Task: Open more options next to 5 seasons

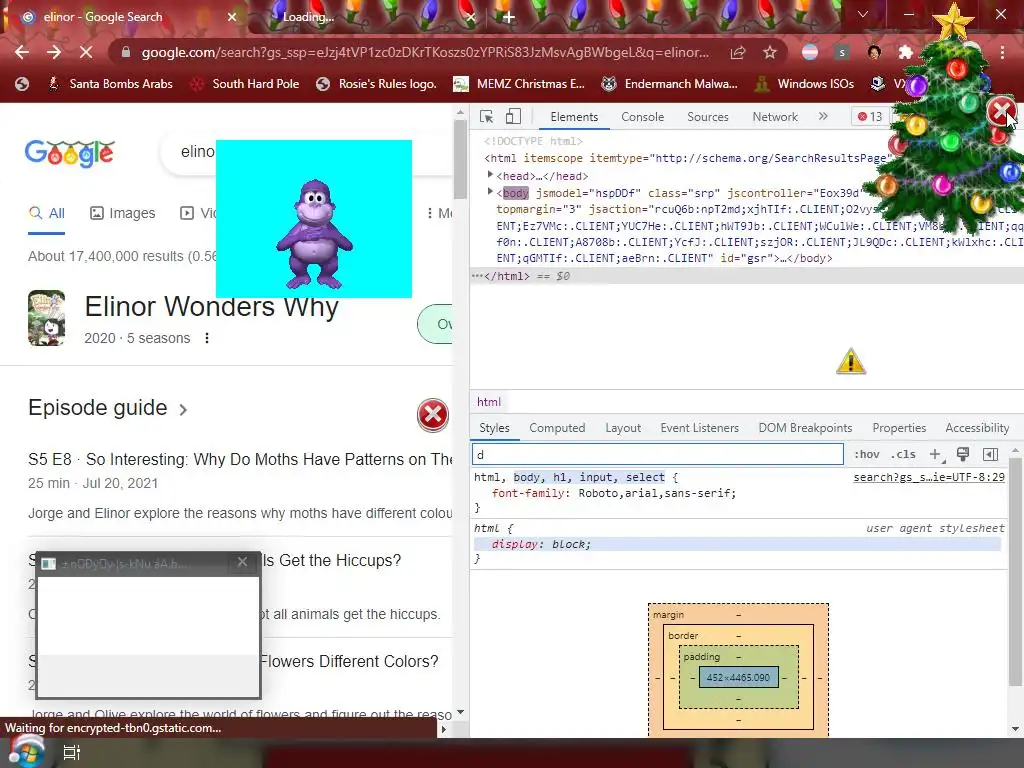Action: [x=206, y=338]
